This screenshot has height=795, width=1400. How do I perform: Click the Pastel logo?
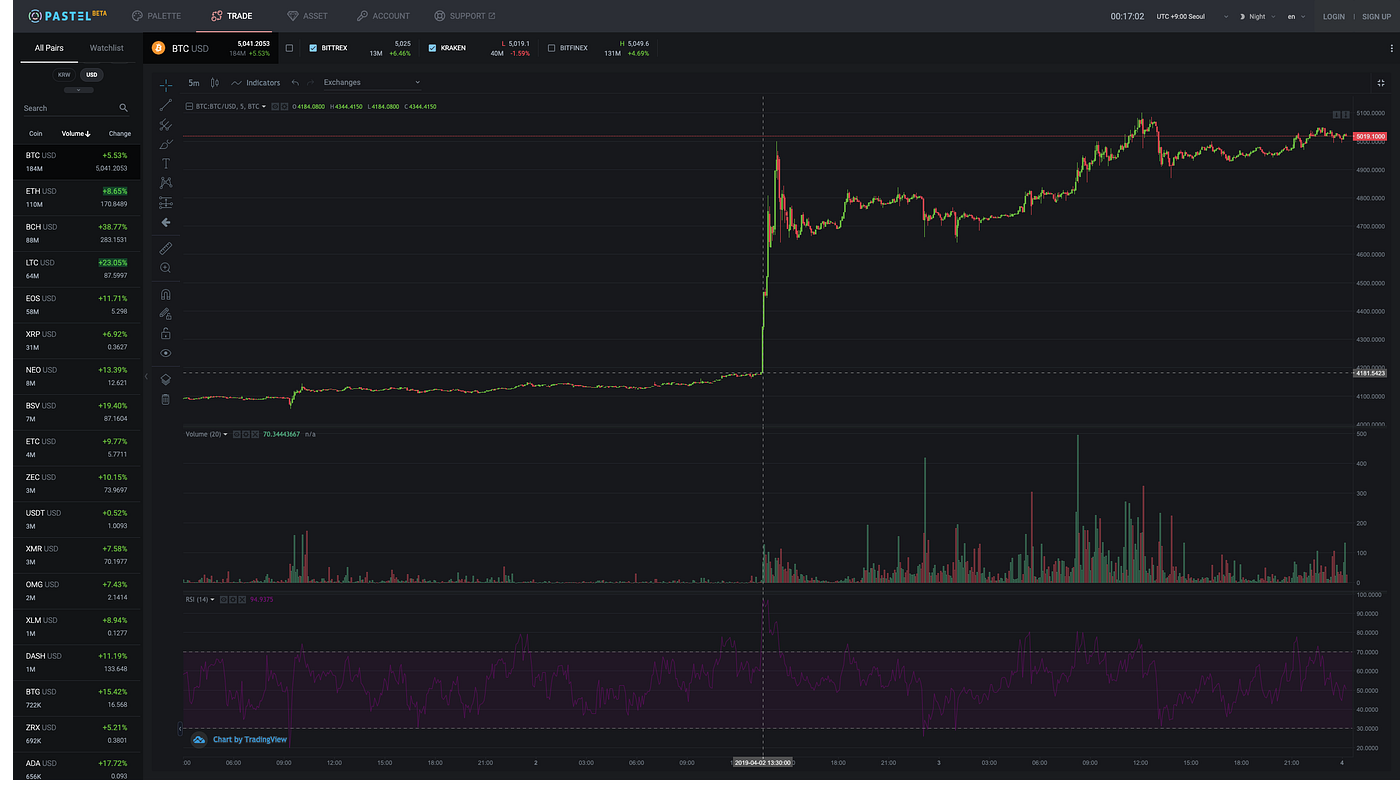pos(68,16)
